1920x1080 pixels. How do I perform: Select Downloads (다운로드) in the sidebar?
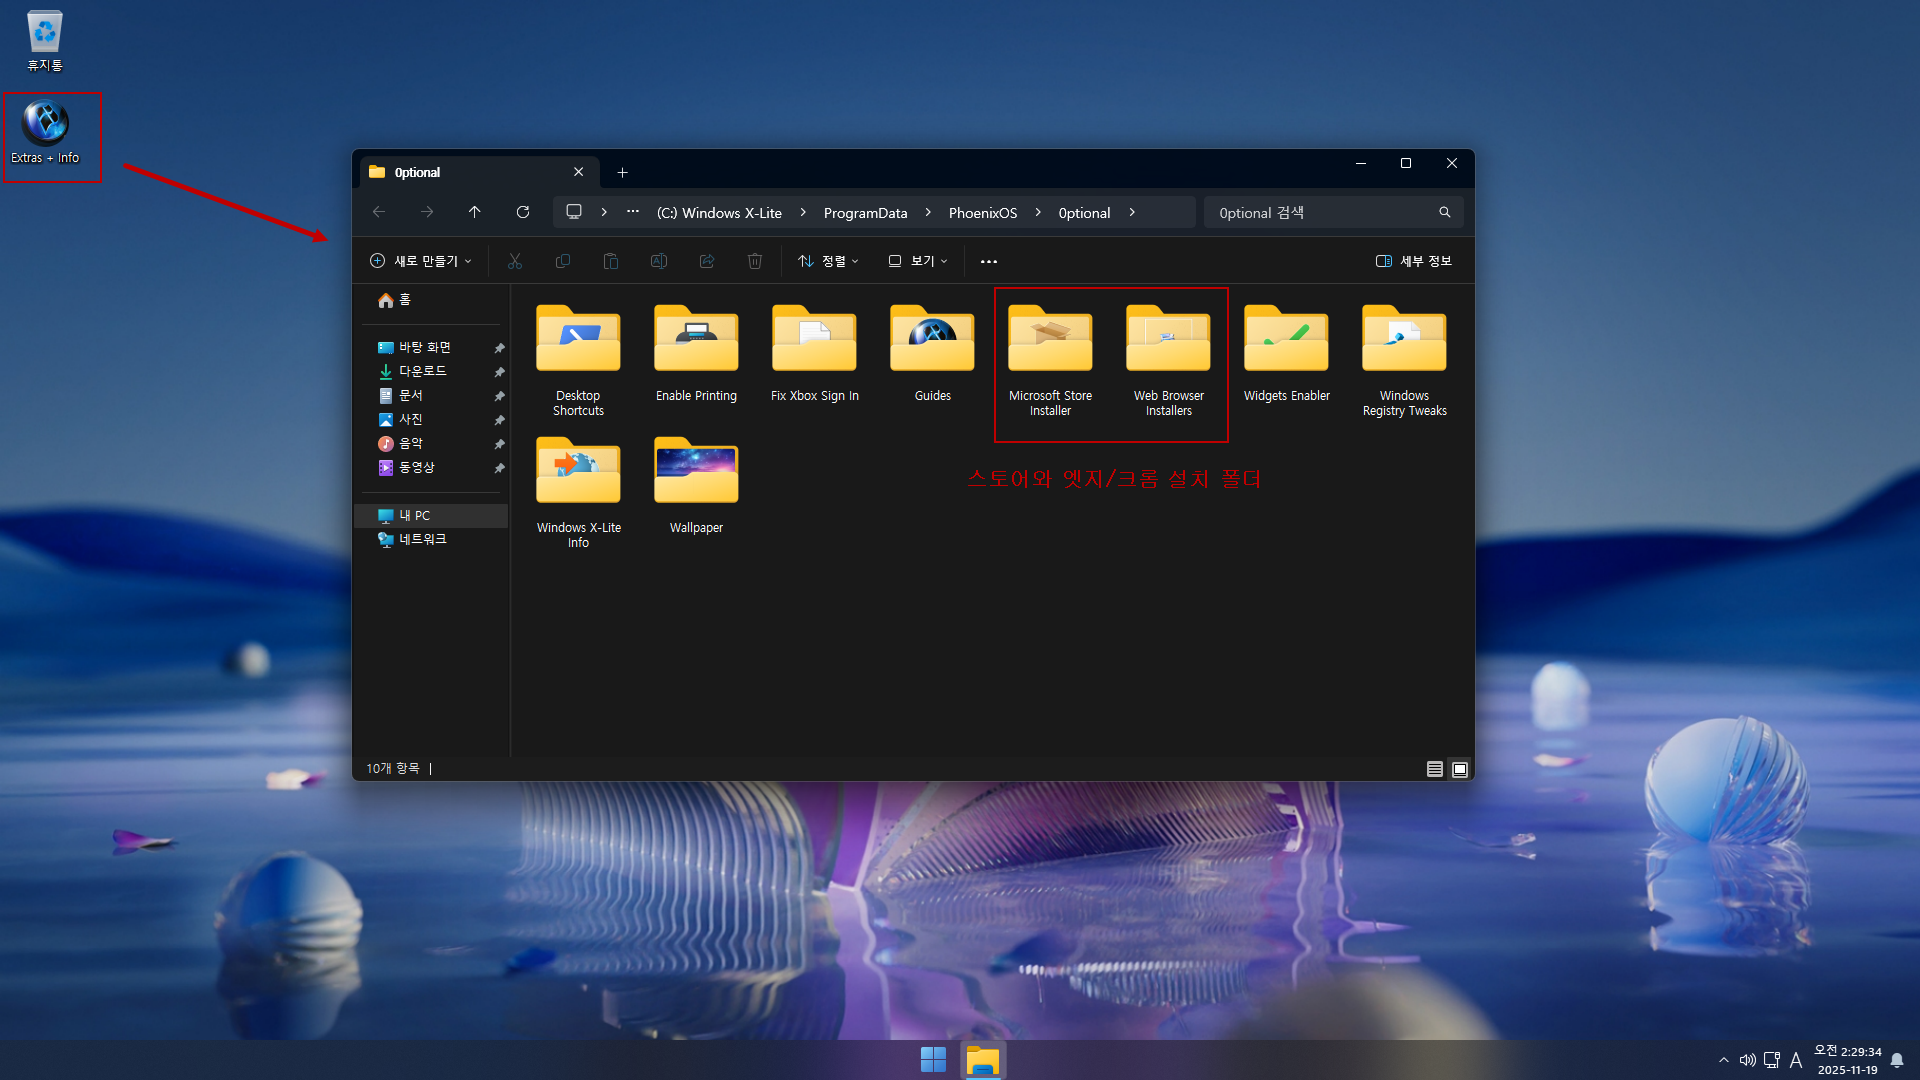point(422,371)
